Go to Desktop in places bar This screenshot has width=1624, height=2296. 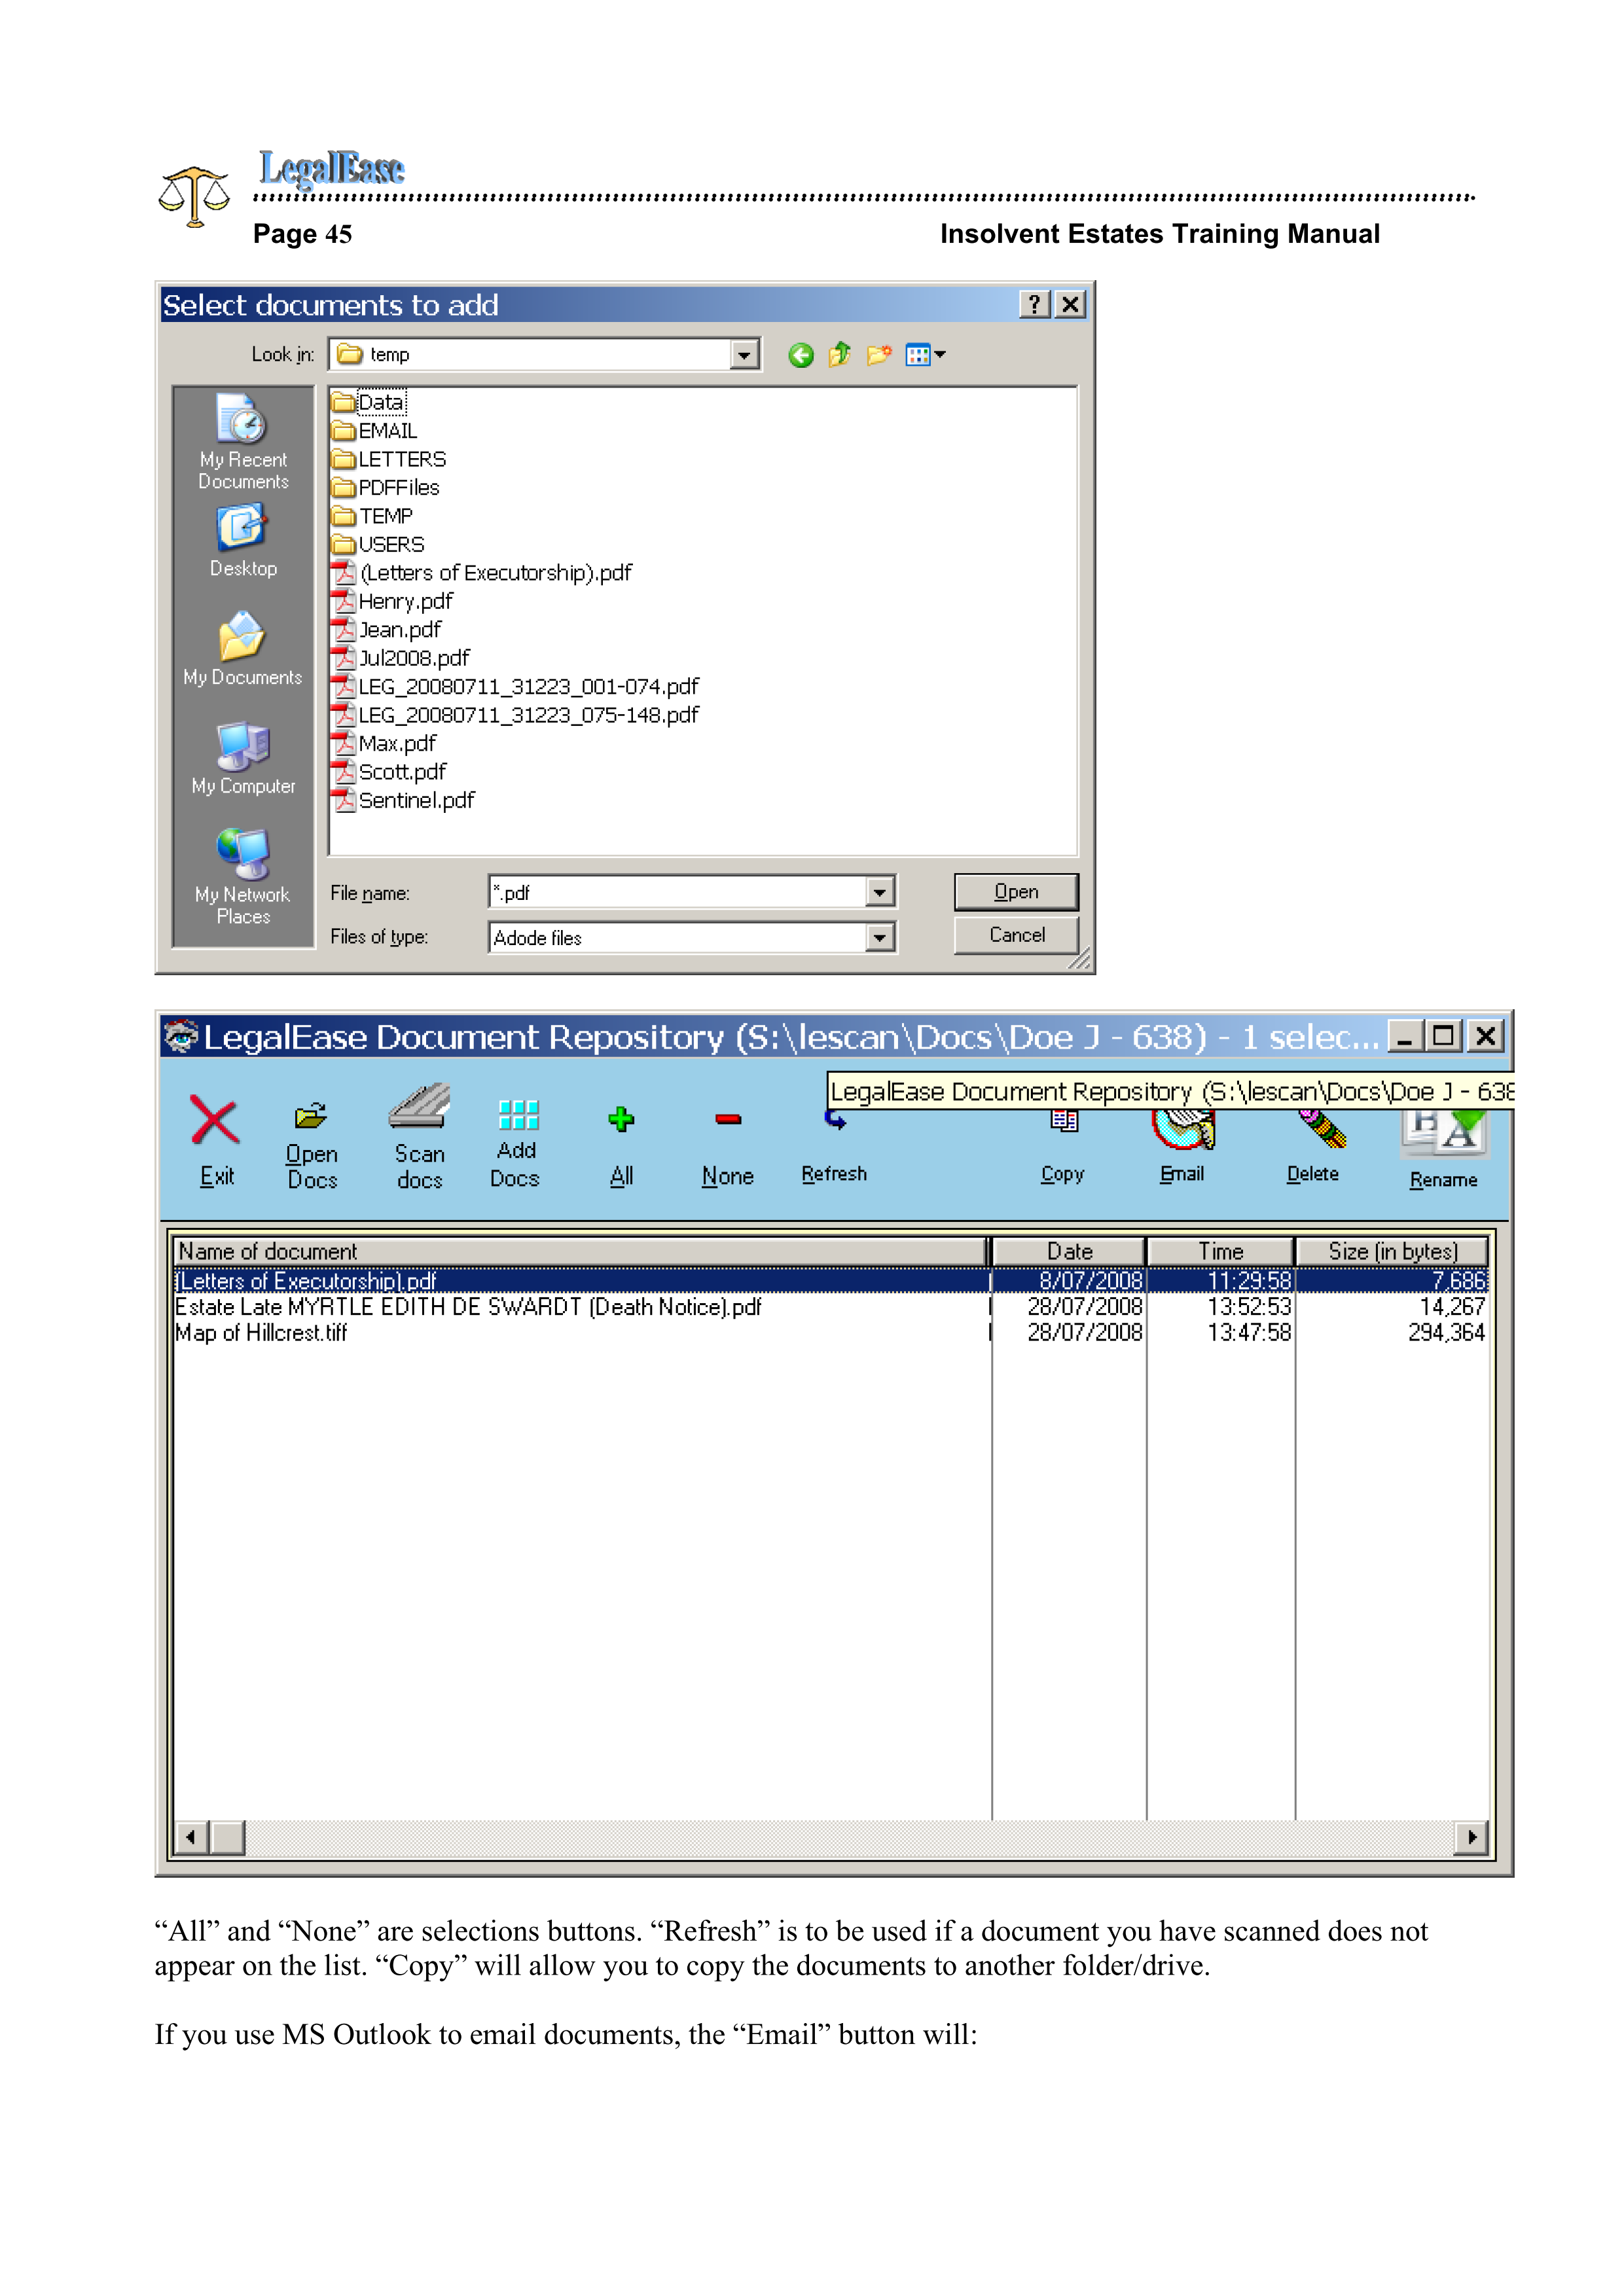pos(243,541)
